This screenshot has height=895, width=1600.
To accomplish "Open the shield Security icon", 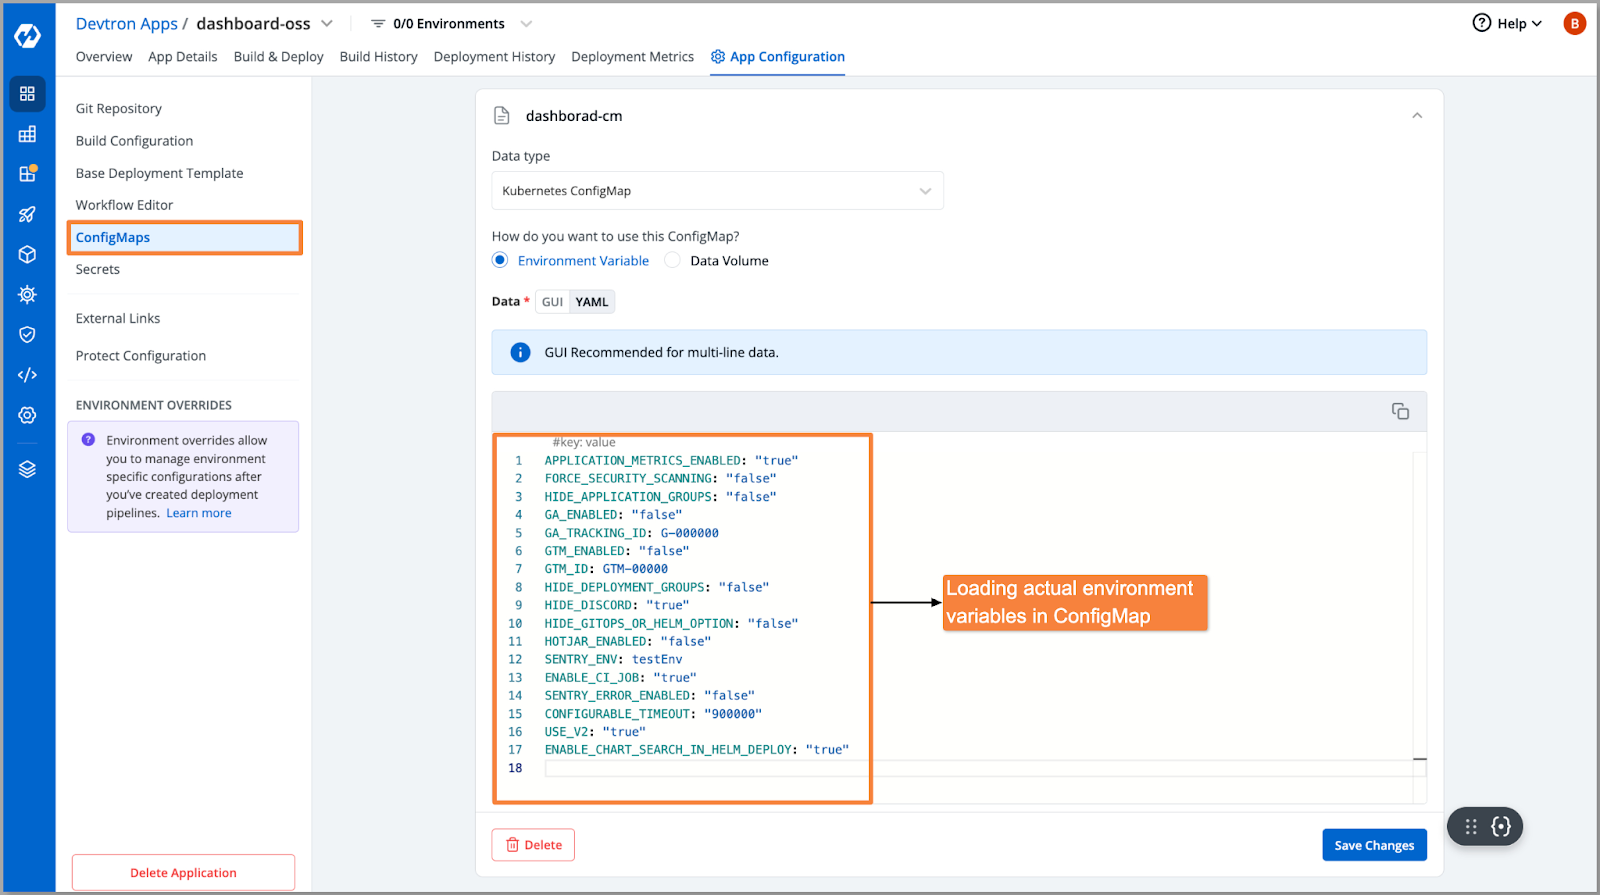I will coord(27,334).
